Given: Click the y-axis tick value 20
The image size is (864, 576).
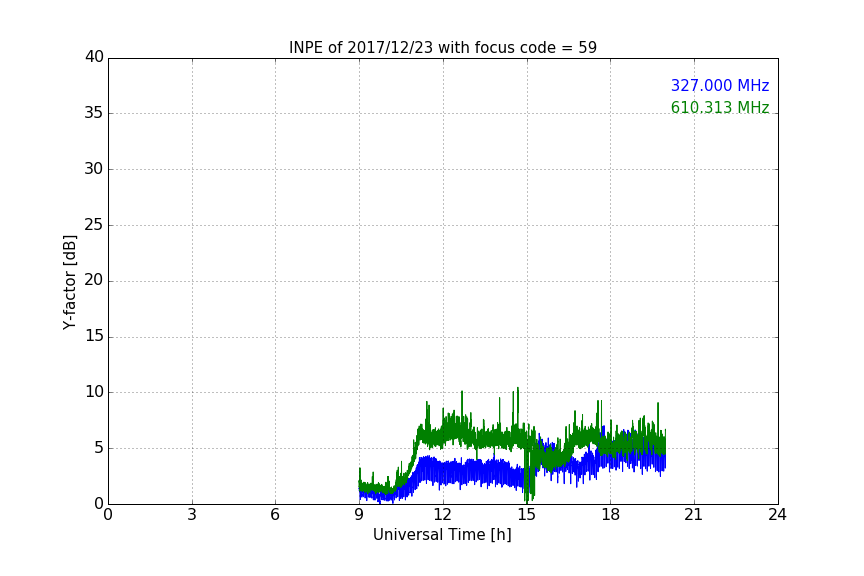Looking at the screenshot, I should [x=94, y=280].
